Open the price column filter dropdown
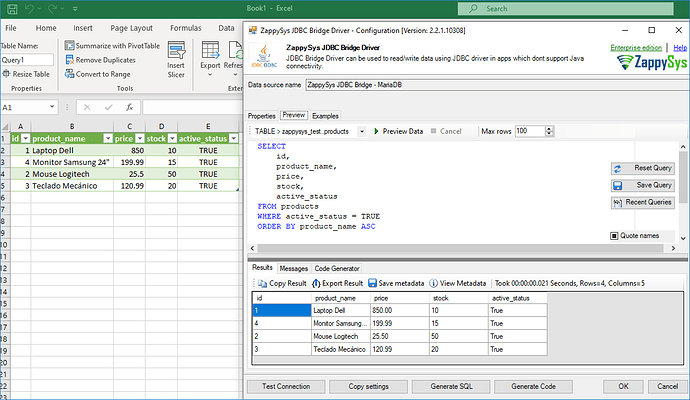The height and width of the screenshot is (400, 690). [140, 139]
